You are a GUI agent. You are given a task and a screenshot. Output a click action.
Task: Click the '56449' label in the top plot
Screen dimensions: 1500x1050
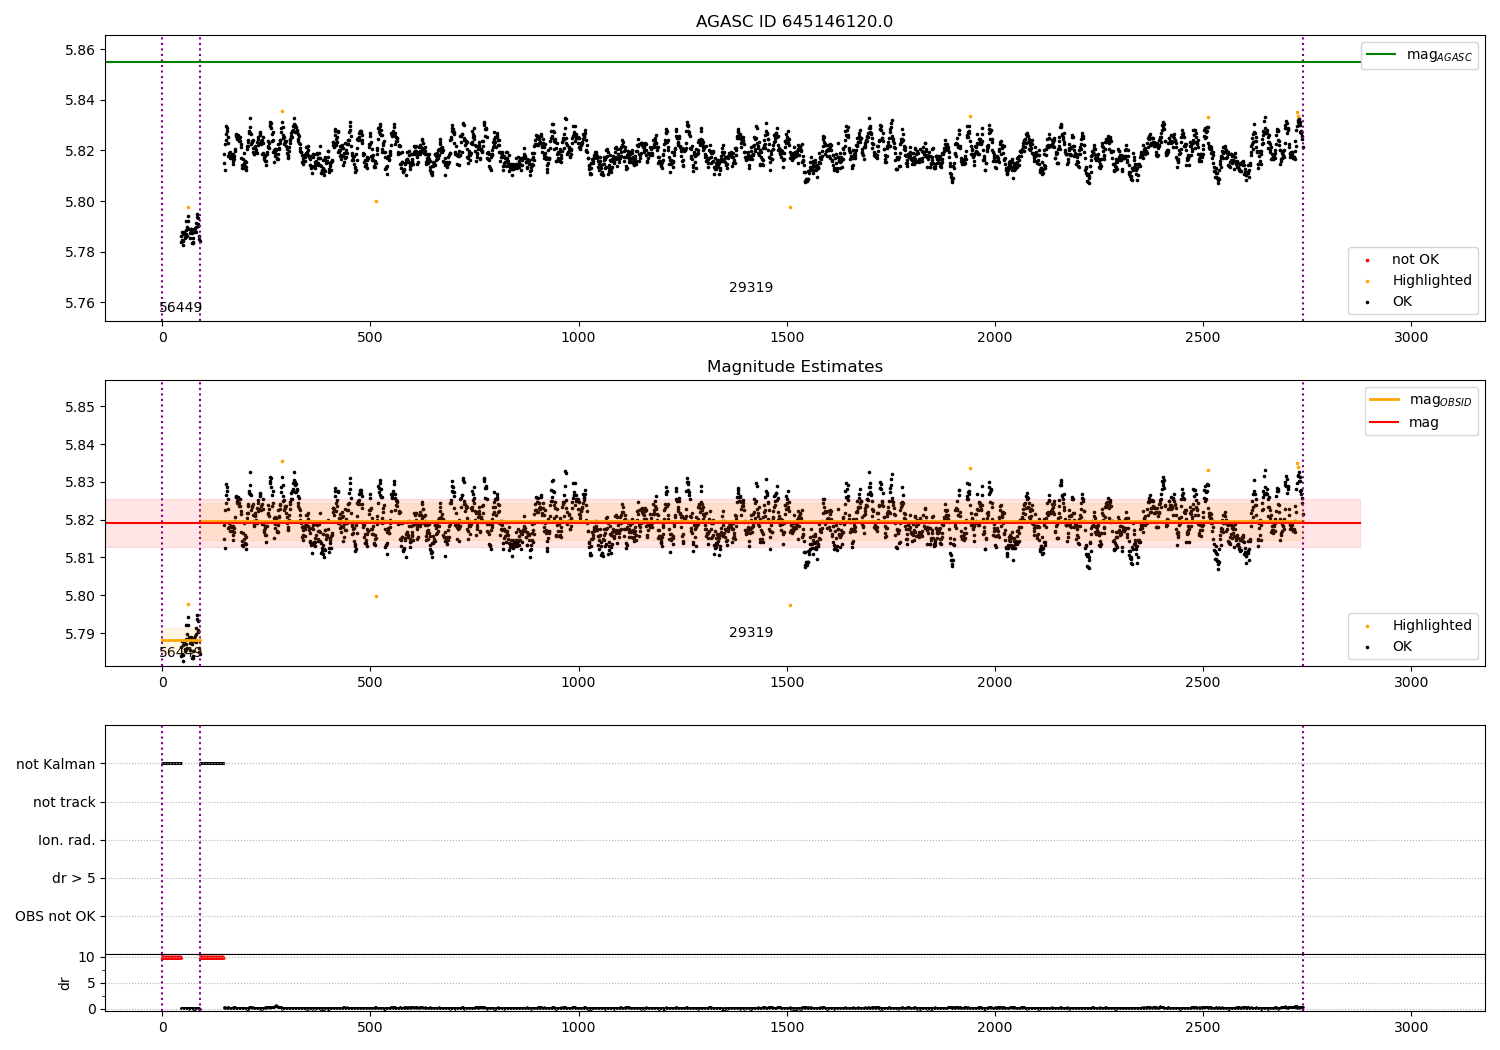tap(180, 308)
